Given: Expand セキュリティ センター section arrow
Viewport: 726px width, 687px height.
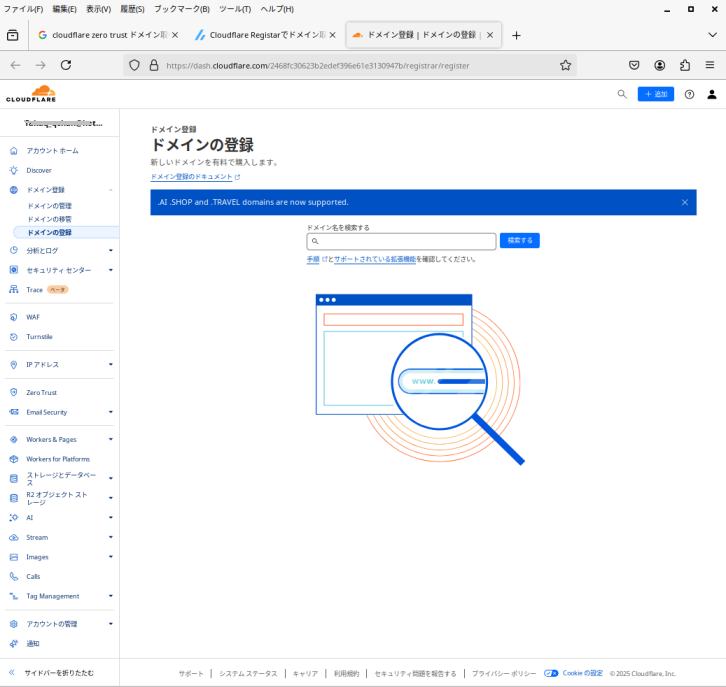Looking at the screenshot, I should coord(111,270).
